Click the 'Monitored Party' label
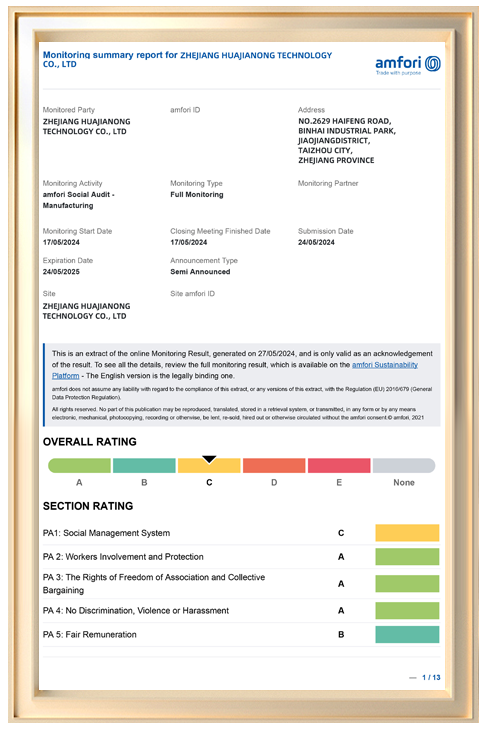Image resolution: width=485 pixels, height=731 pixels. (x=69, y=110)
